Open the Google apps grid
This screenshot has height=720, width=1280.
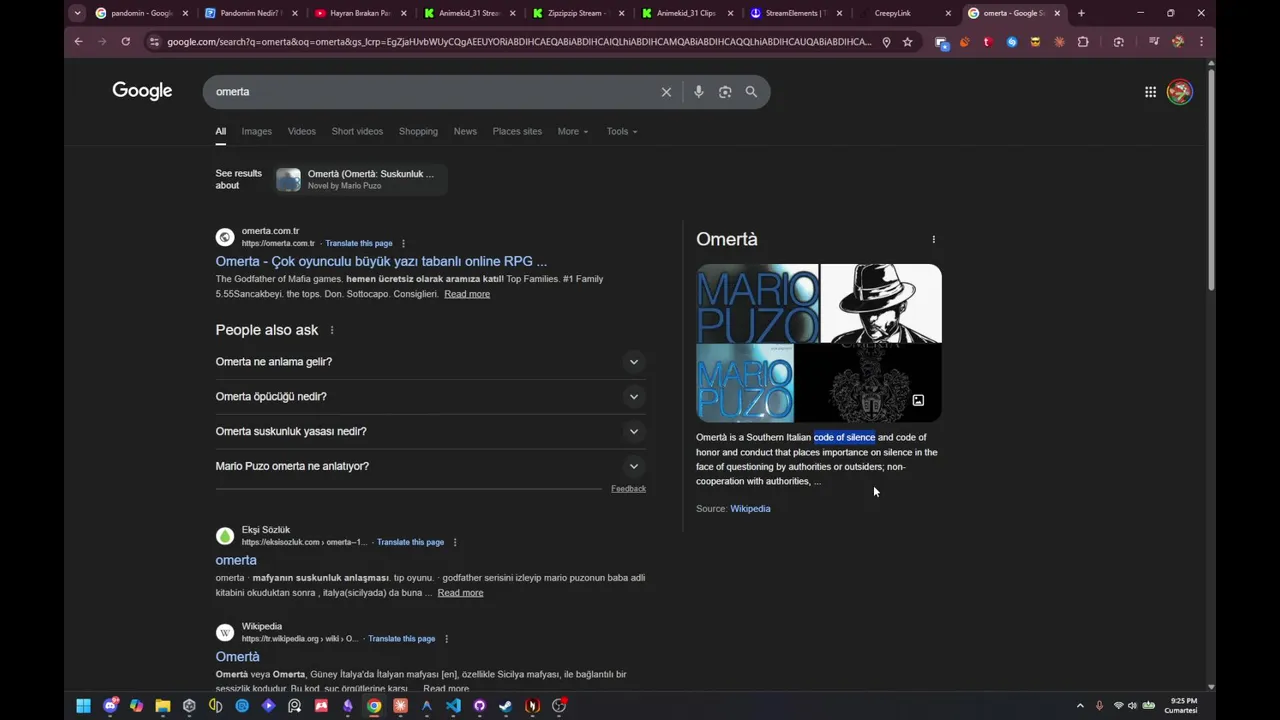[x=1150, y=92]
